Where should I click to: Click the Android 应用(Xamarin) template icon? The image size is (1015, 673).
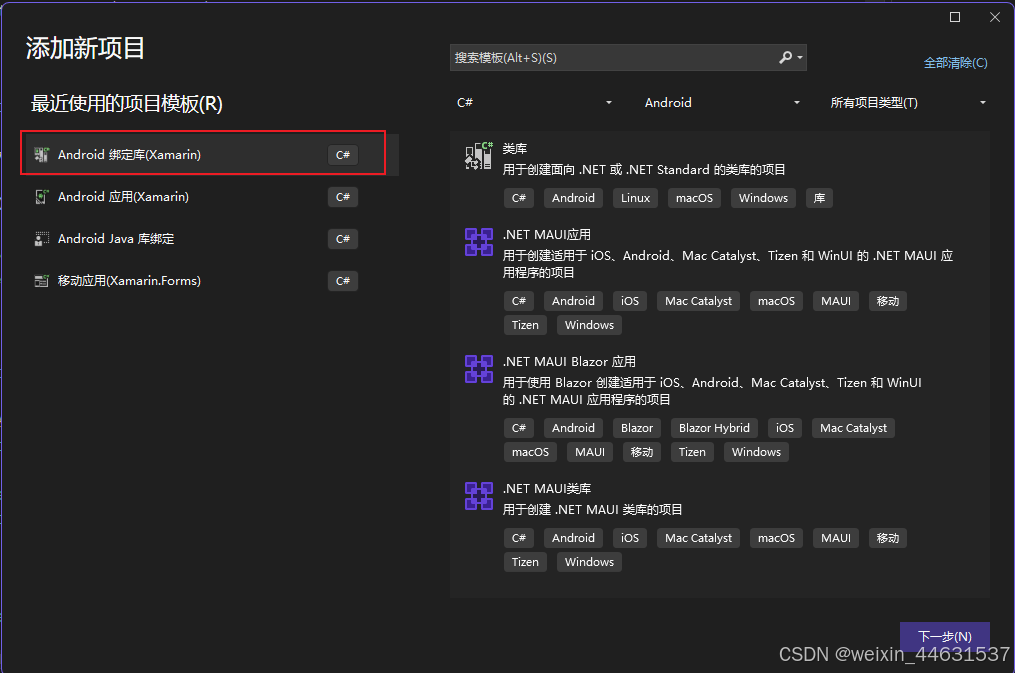click(x=41, y=197)
